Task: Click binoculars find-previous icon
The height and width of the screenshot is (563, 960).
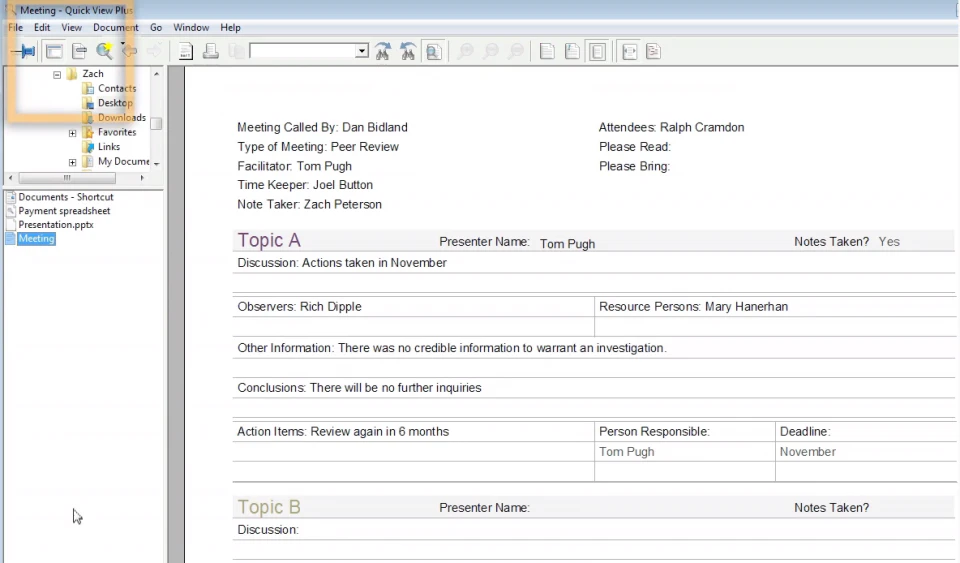Action: coord(408,51)
